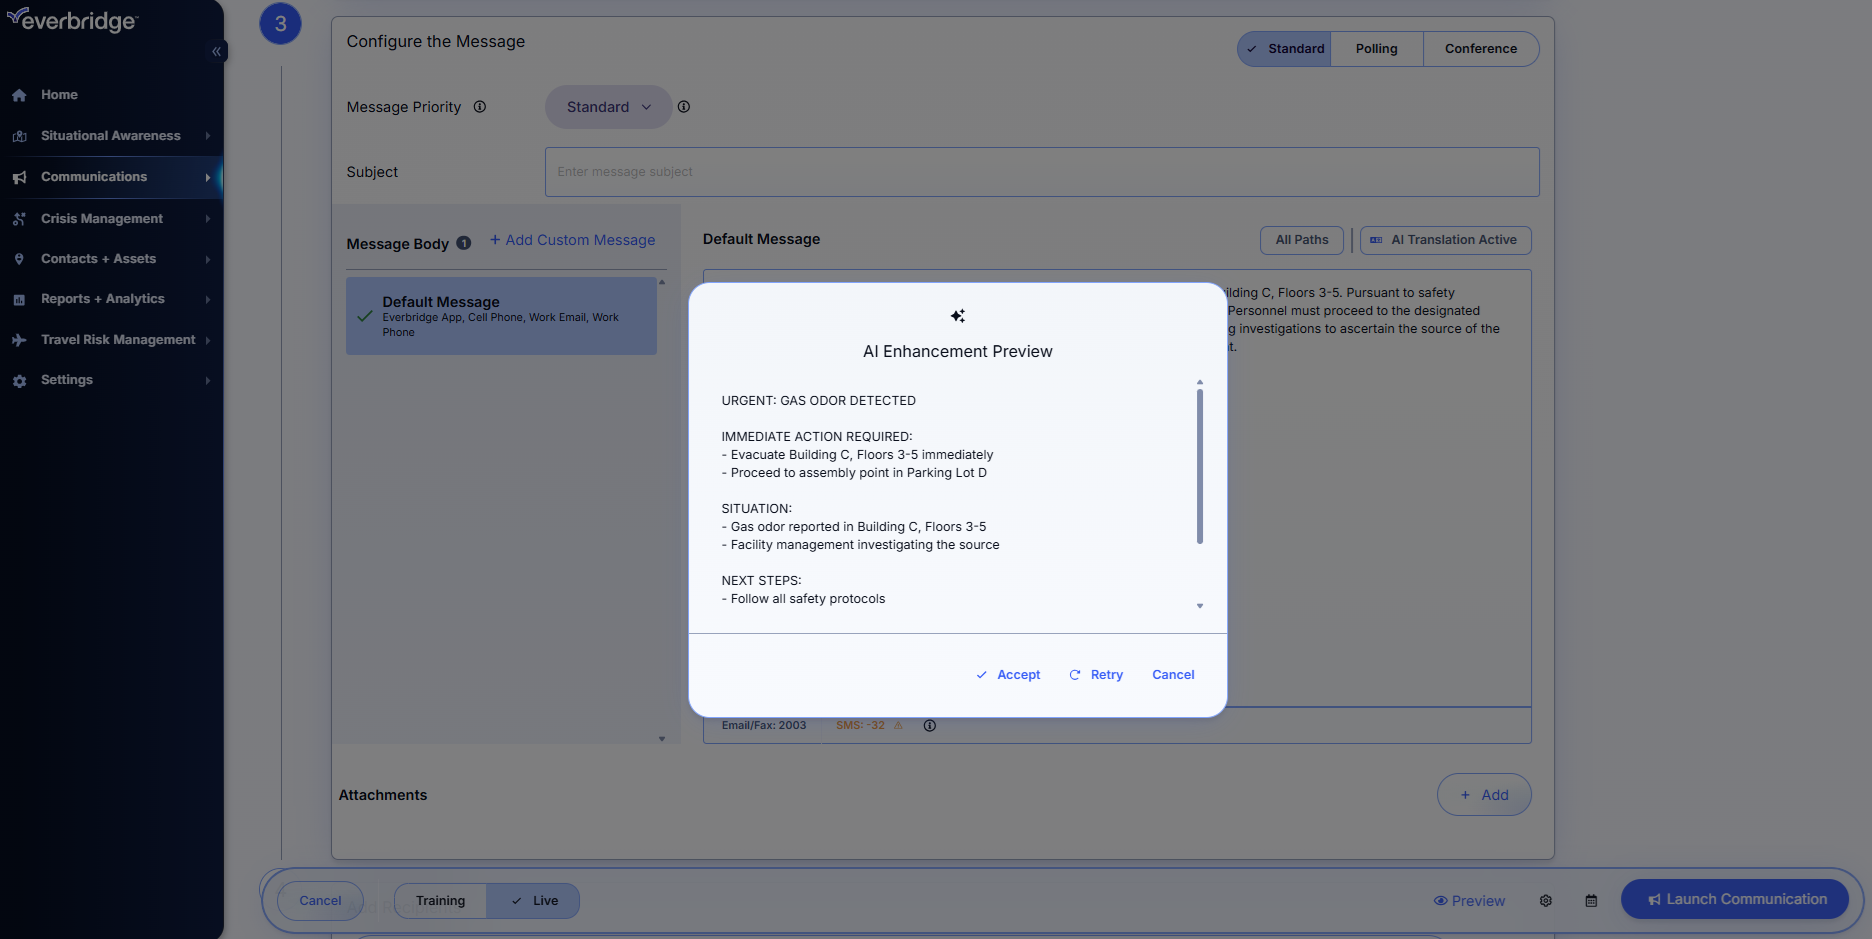Accept the AI enhanced message

[x=1008, y=675]
